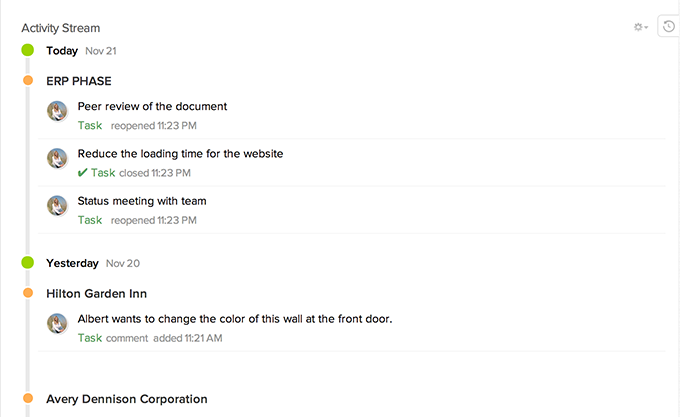Click green Task label under Status meeting
680x417 pixels.
90,220
